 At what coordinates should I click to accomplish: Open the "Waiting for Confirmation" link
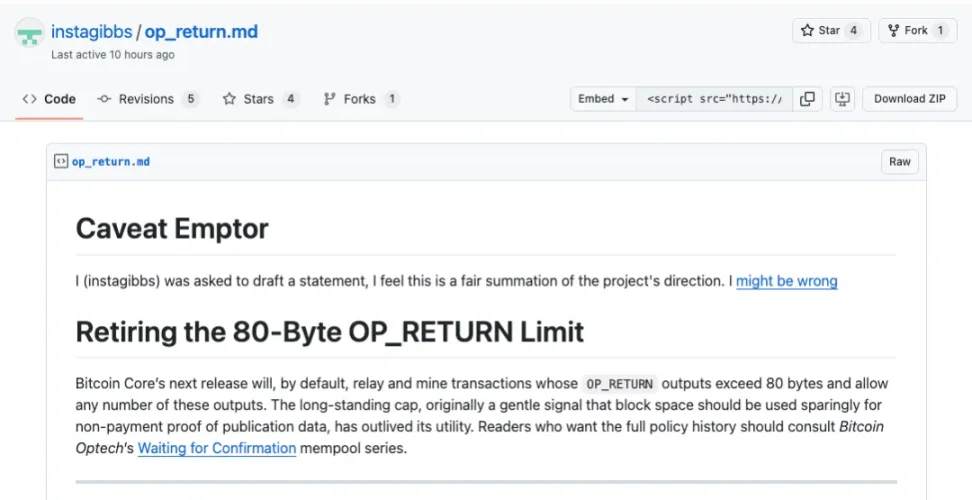tap(217, 448)
